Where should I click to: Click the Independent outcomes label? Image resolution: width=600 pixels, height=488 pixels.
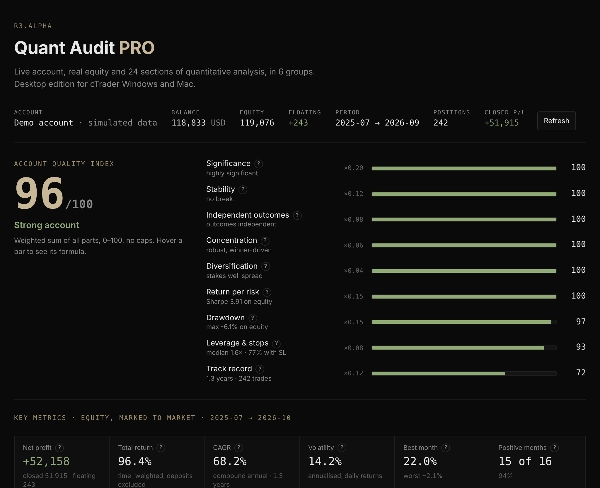(x=248, y=215)
